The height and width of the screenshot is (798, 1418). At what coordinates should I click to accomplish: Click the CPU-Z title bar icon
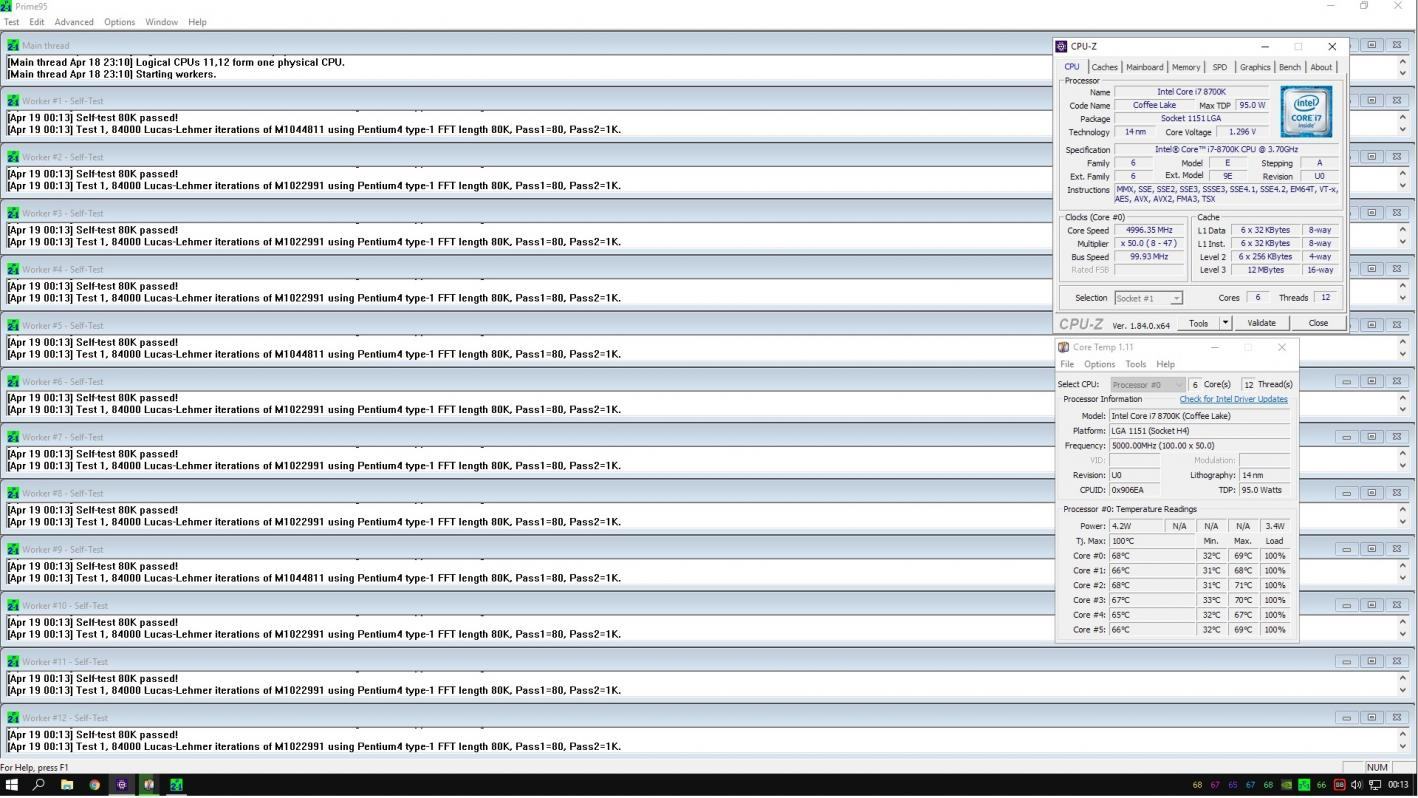pyautogui.click(x=1062, y=46)
